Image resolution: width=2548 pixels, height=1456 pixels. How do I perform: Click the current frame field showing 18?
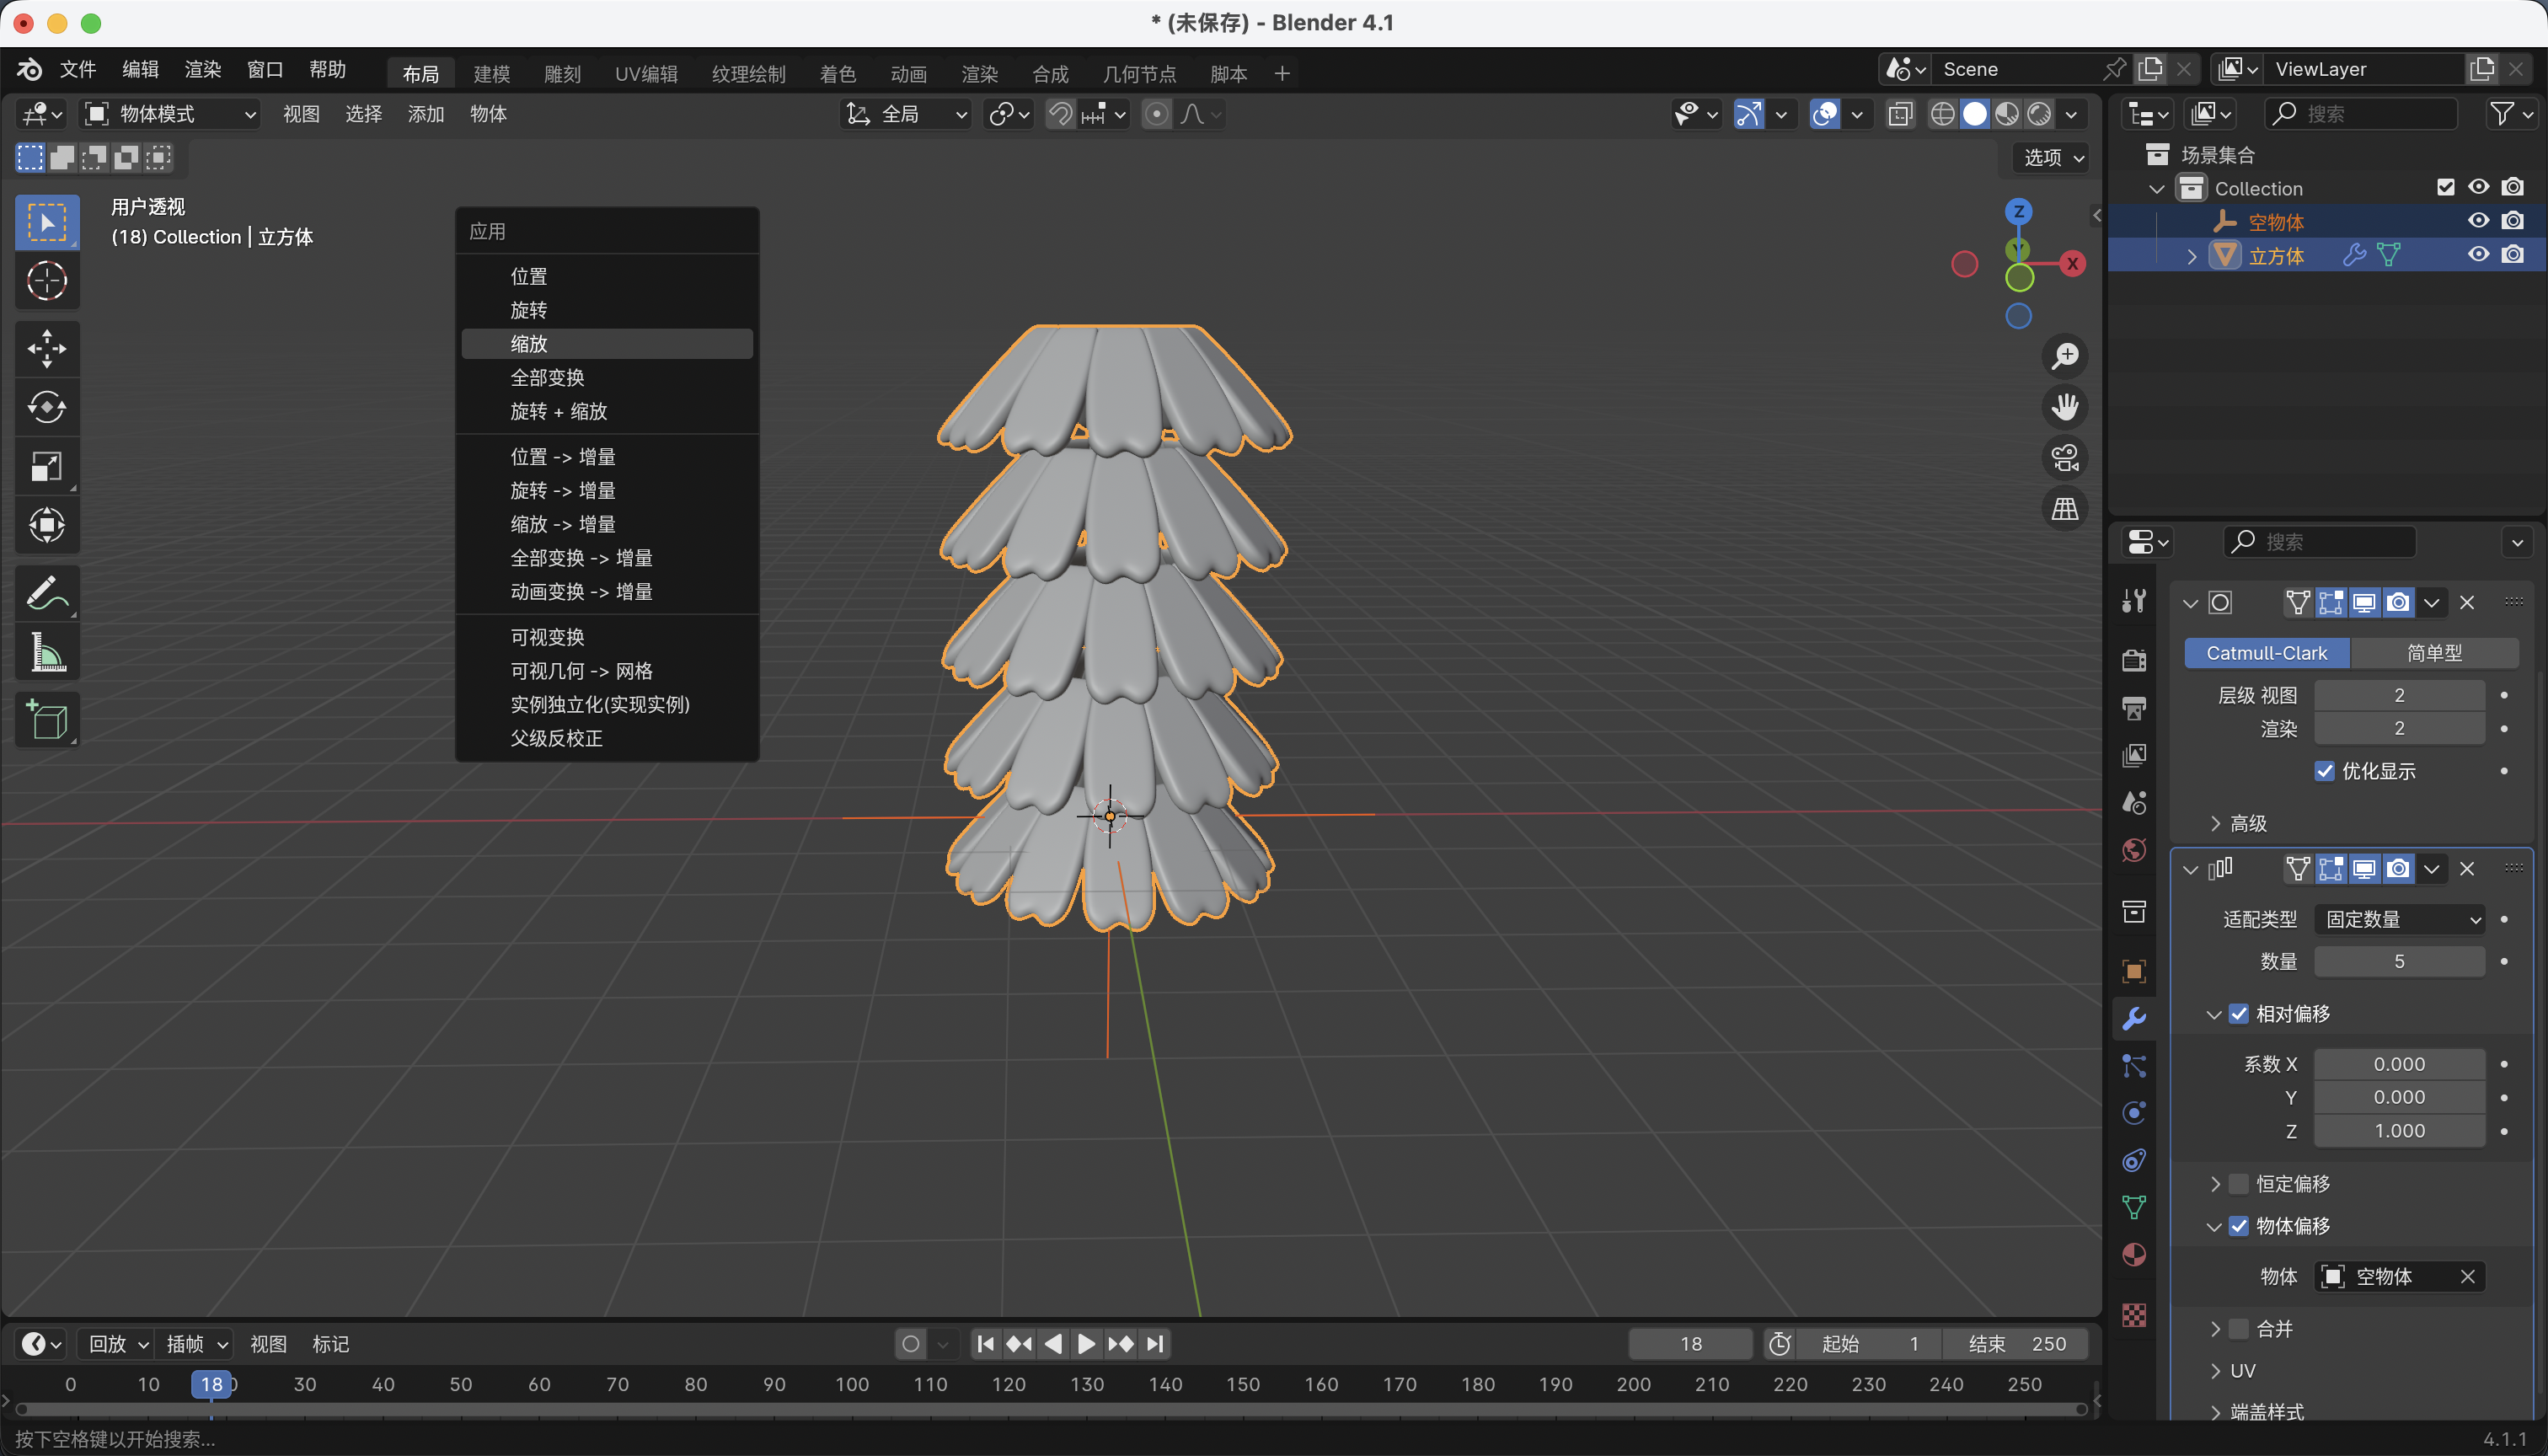click(x=1690, y=1344)
